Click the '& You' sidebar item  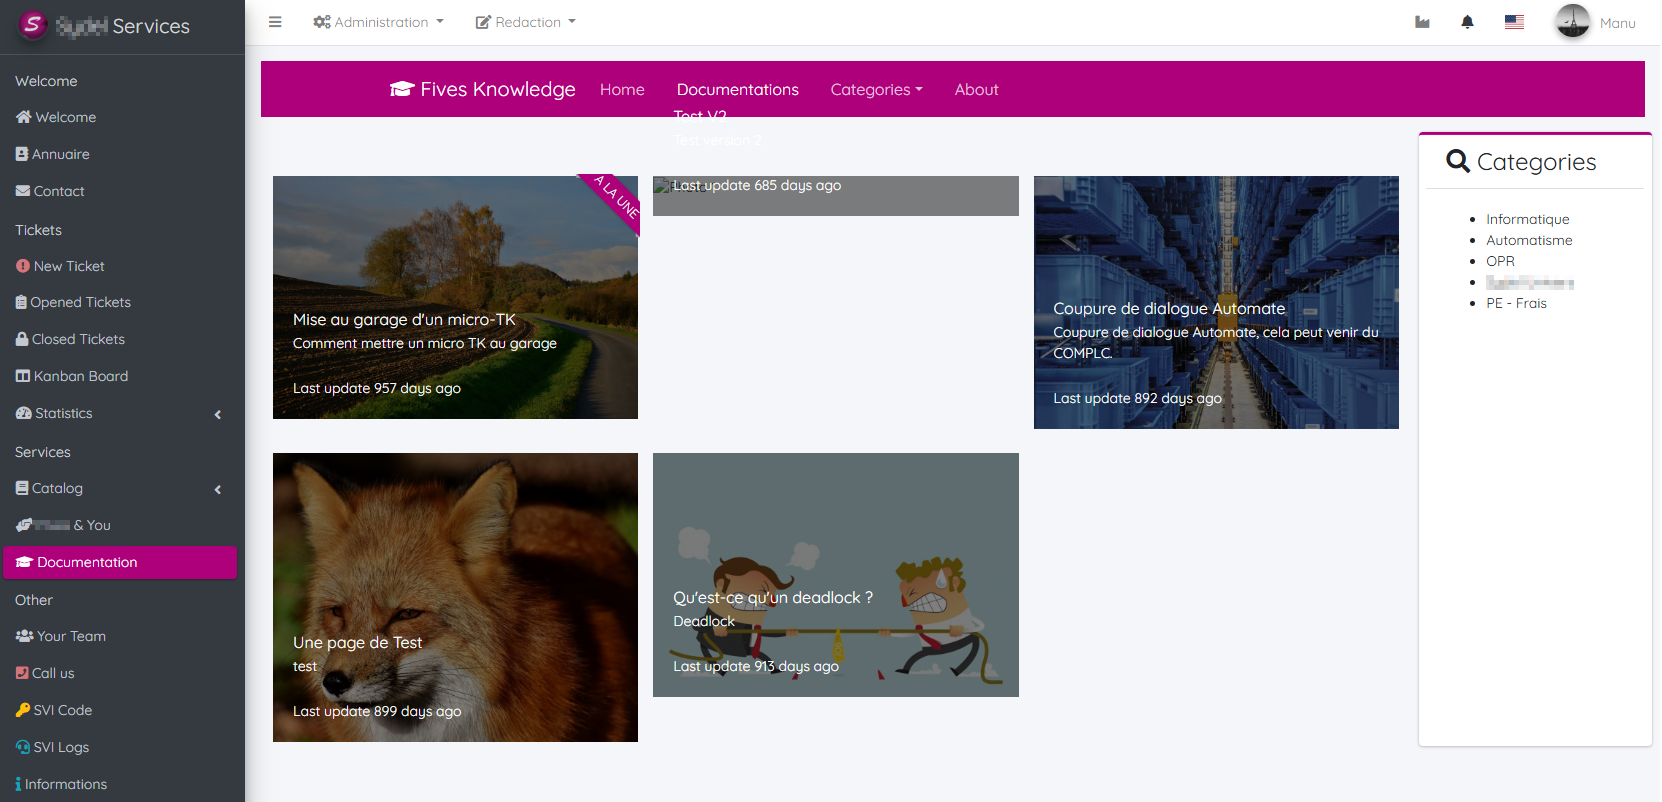(63, 525)
